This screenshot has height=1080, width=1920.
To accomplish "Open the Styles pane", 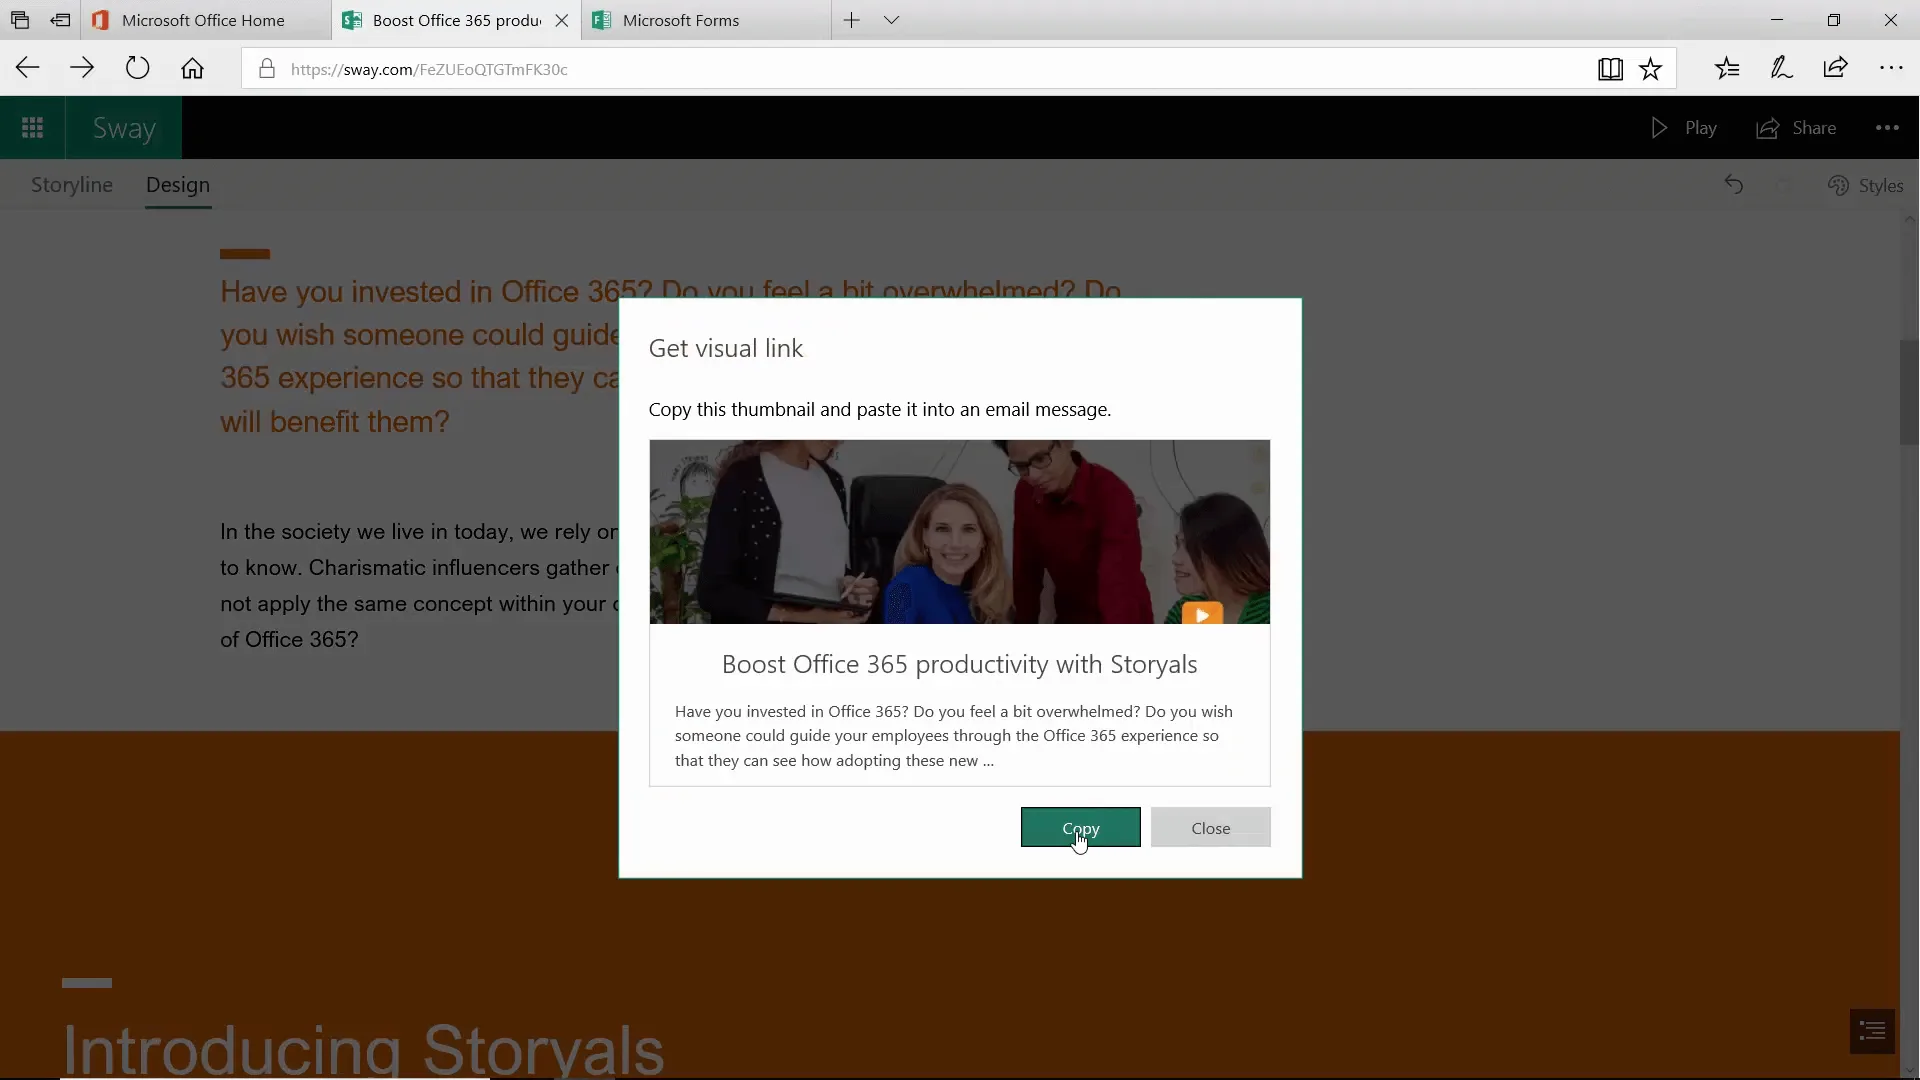I will point(1865,185).
